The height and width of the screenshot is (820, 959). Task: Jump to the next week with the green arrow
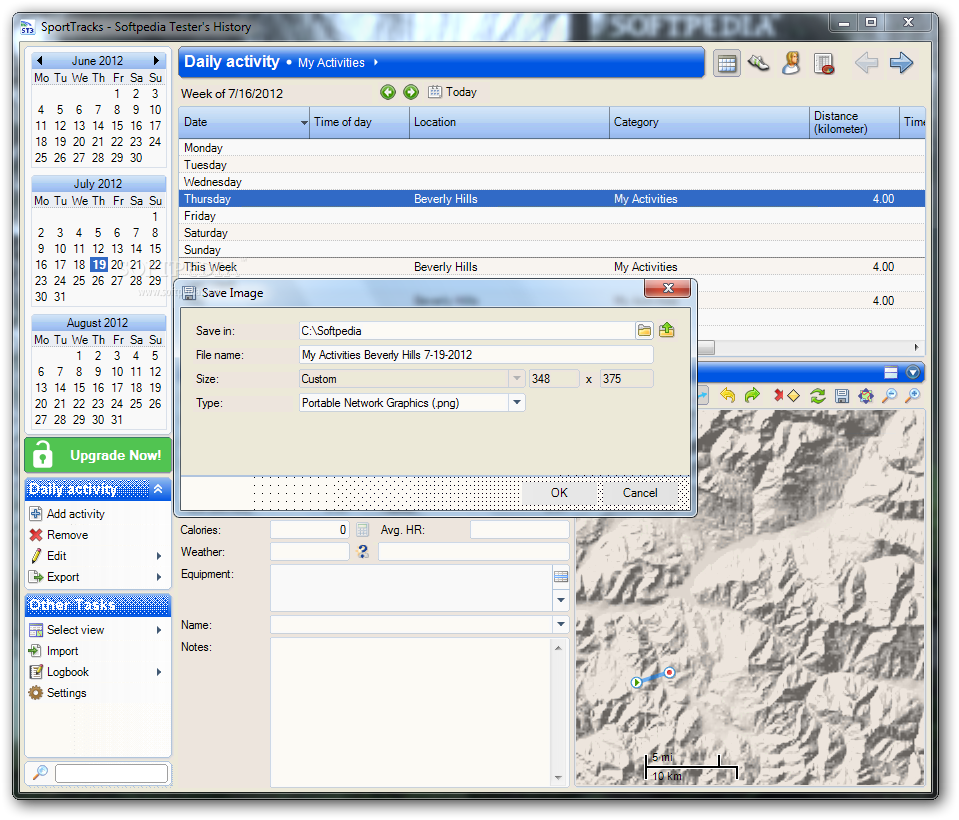(411, 92)
